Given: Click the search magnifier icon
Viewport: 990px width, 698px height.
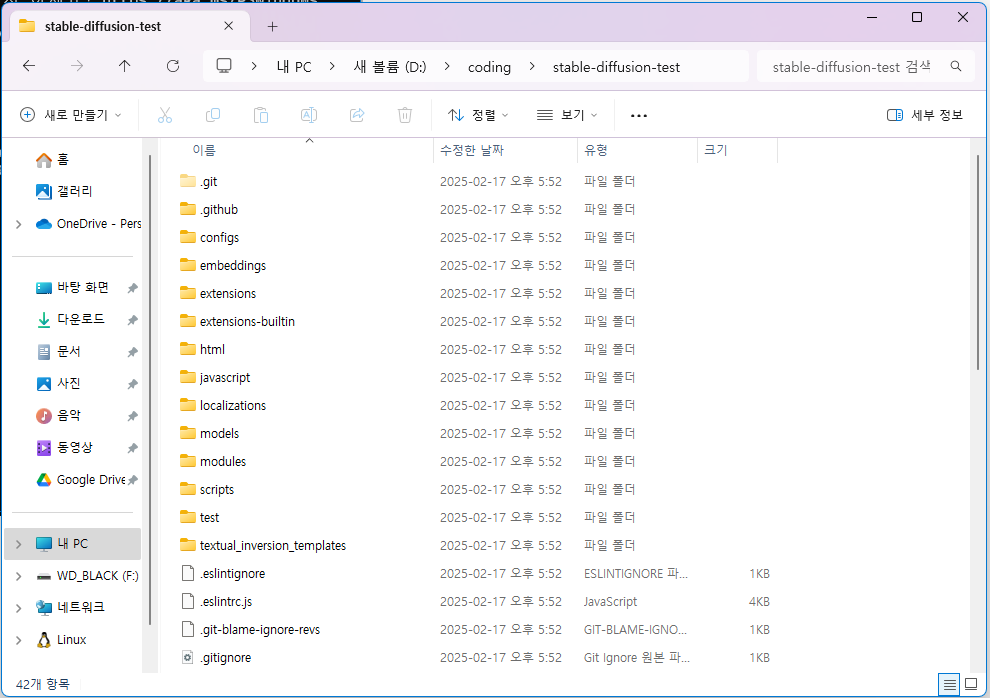Looking at the screenshot, I should point(956,66).
